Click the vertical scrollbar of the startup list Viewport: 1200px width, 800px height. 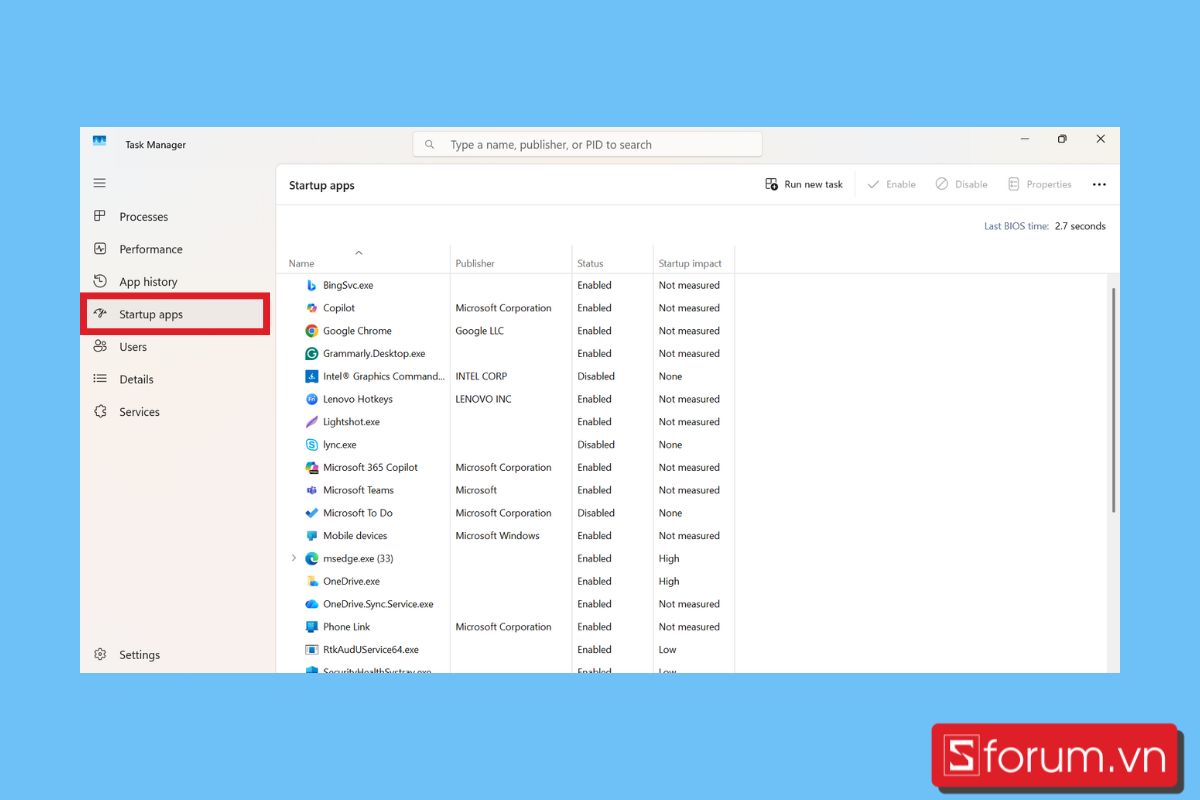click(1113, 399)
